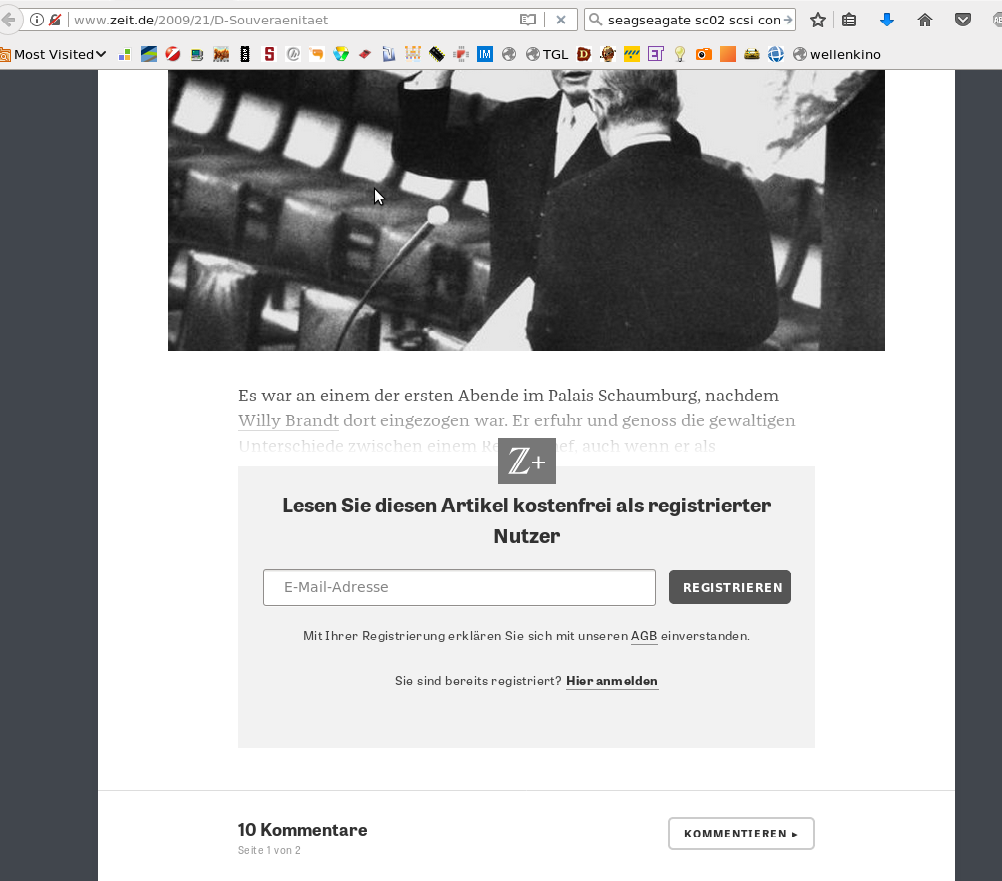Viewport: 1002px width, 881px height.
Task: Bookmark this page with the star icon
Action: [x=817, y=20]
